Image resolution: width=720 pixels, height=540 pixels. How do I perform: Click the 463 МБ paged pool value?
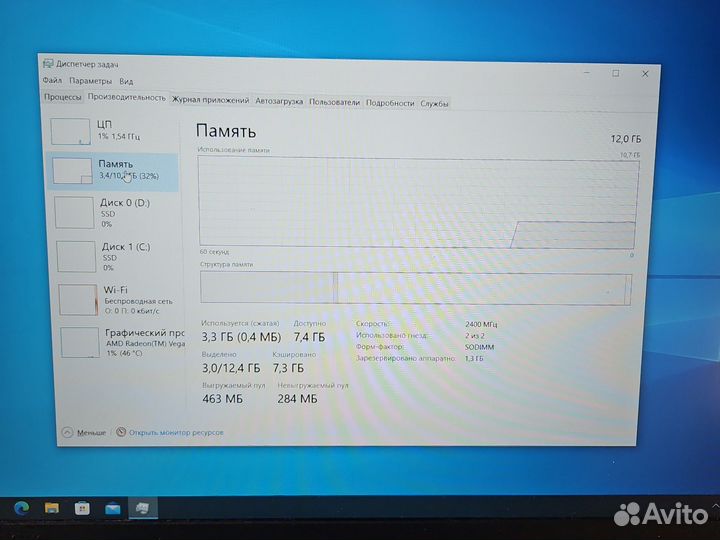click(x=222, y=399)
